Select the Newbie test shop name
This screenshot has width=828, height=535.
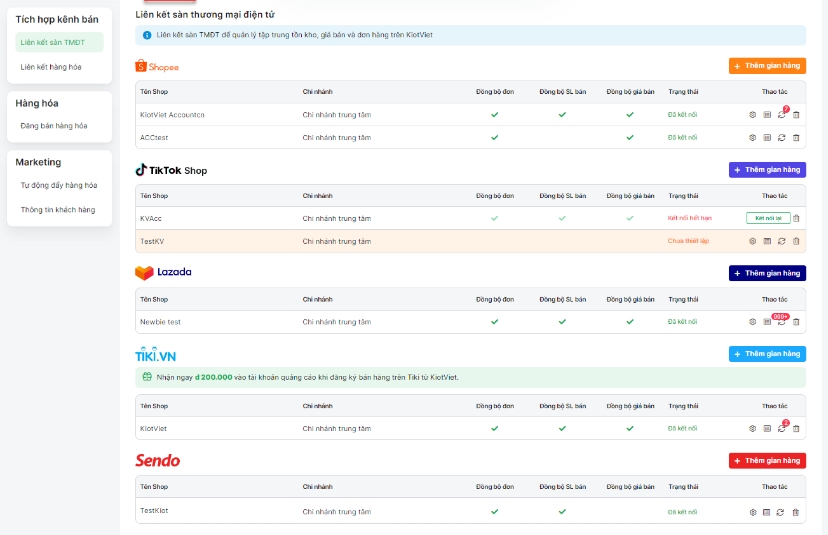pos(160,322)
